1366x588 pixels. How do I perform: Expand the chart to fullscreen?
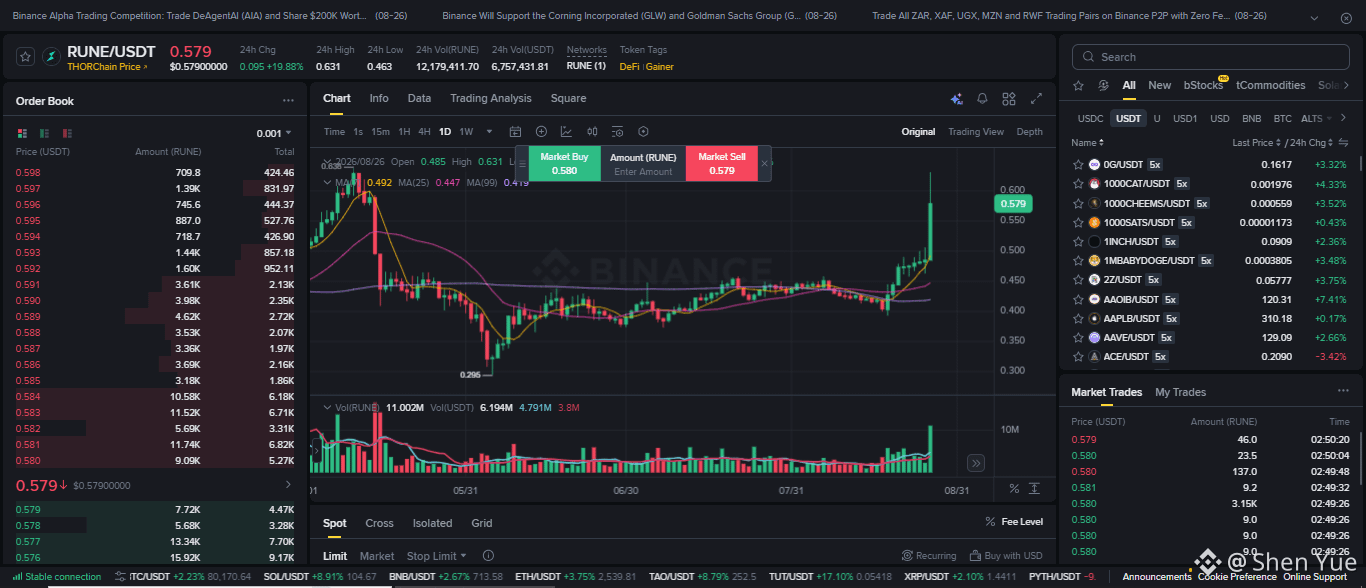pos(1037,98)
